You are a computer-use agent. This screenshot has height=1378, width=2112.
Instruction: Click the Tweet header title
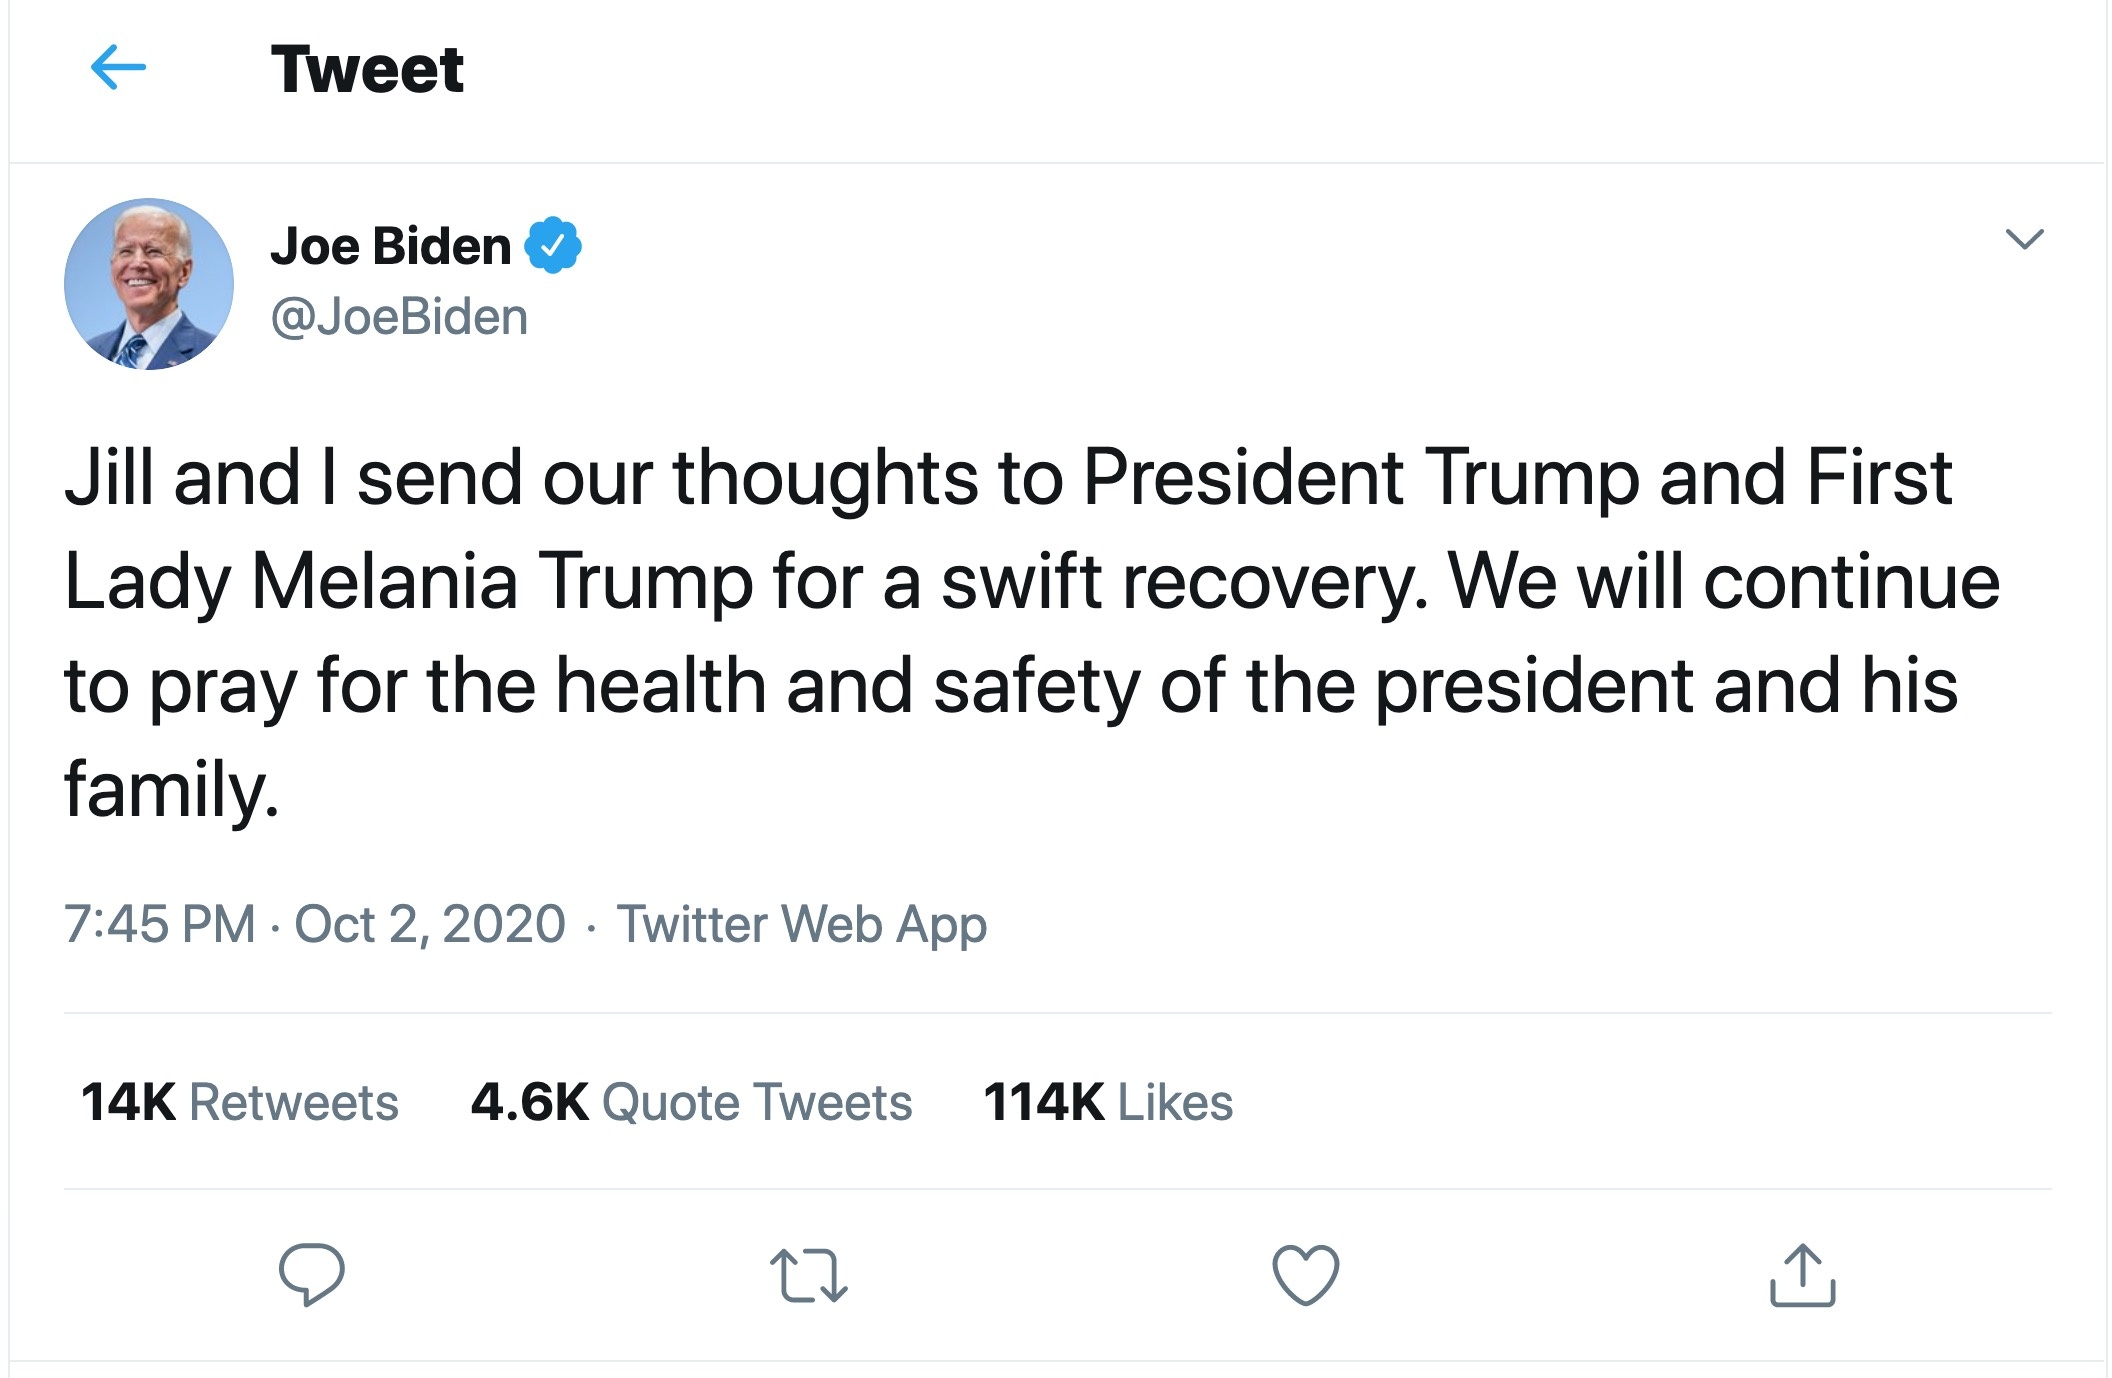click(x=368, y=70)
